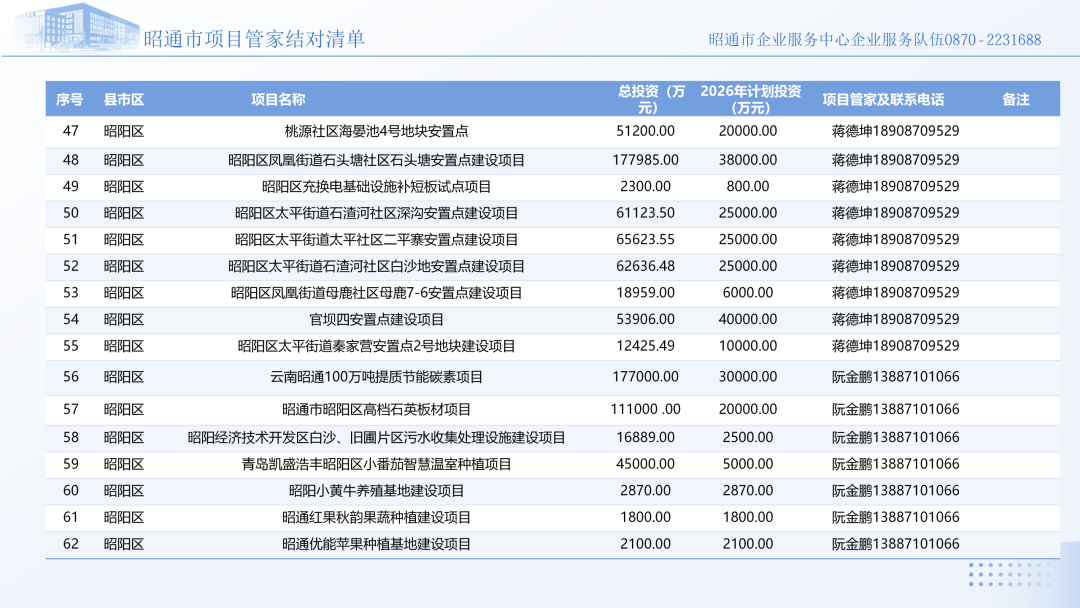The height and width of the screenshot is (608, 1080).
Task: Select the title 昭通市项目管家结对清单
Action: [x=254, y=39]
